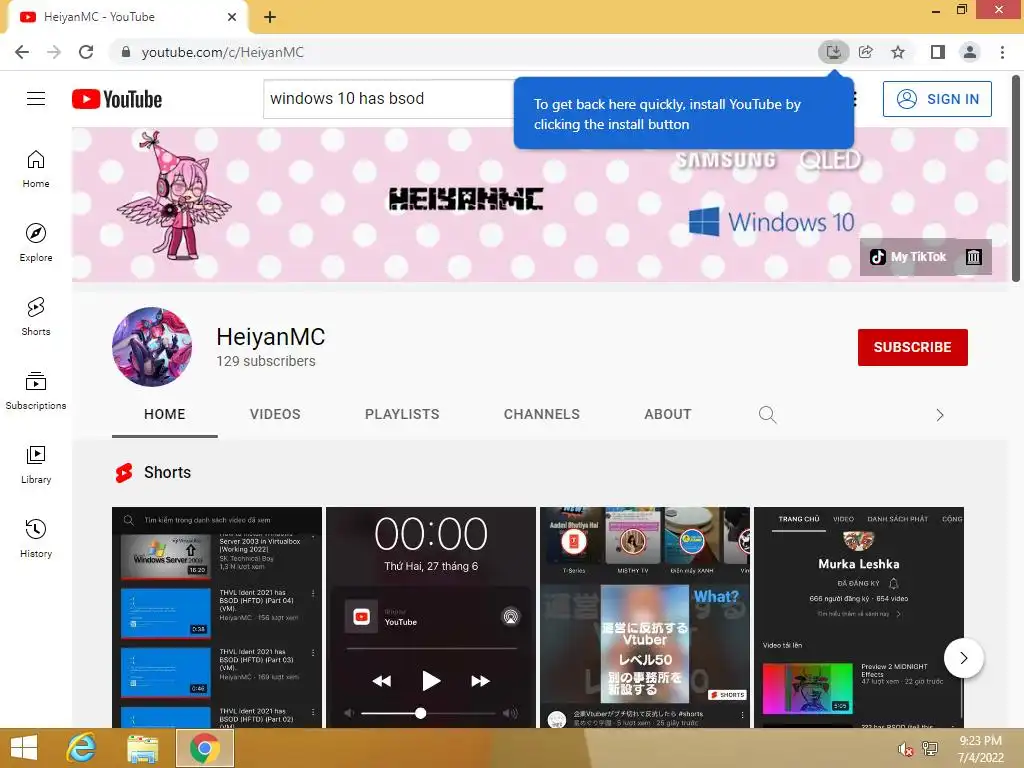Image resolution: width=1024 pixels, height=768 pixels.
Task: Open the YouTube hamburger guide menu
Action: (36, 99)
